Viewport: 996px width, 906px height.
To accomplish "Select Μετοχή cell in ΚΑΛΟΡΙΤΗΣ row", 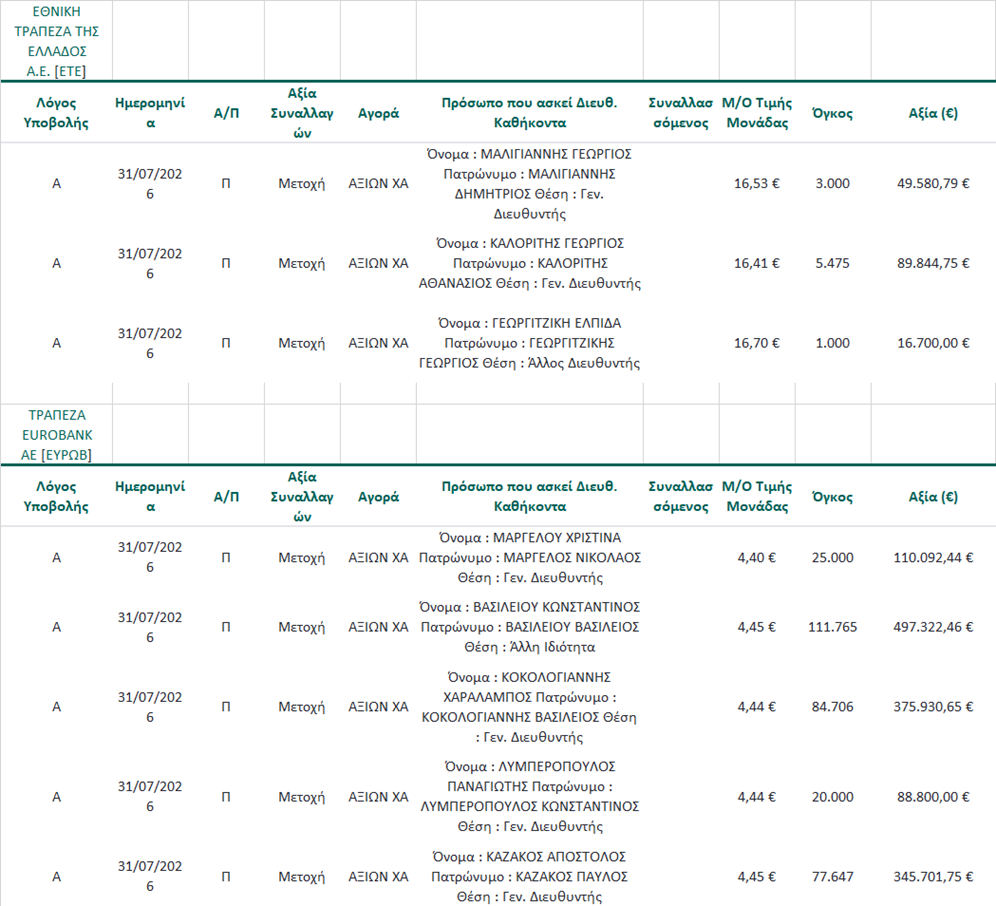I will (x=302, y=263).
